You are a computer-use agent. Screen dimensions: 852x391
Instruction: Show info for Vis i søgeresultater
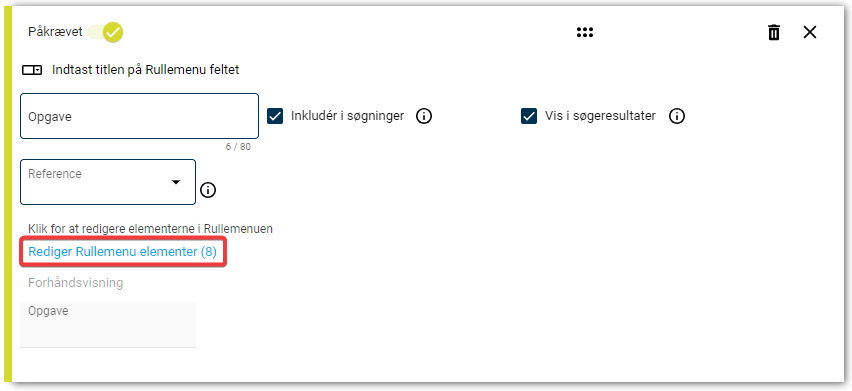pyautogui.click(x=676, y=116)
